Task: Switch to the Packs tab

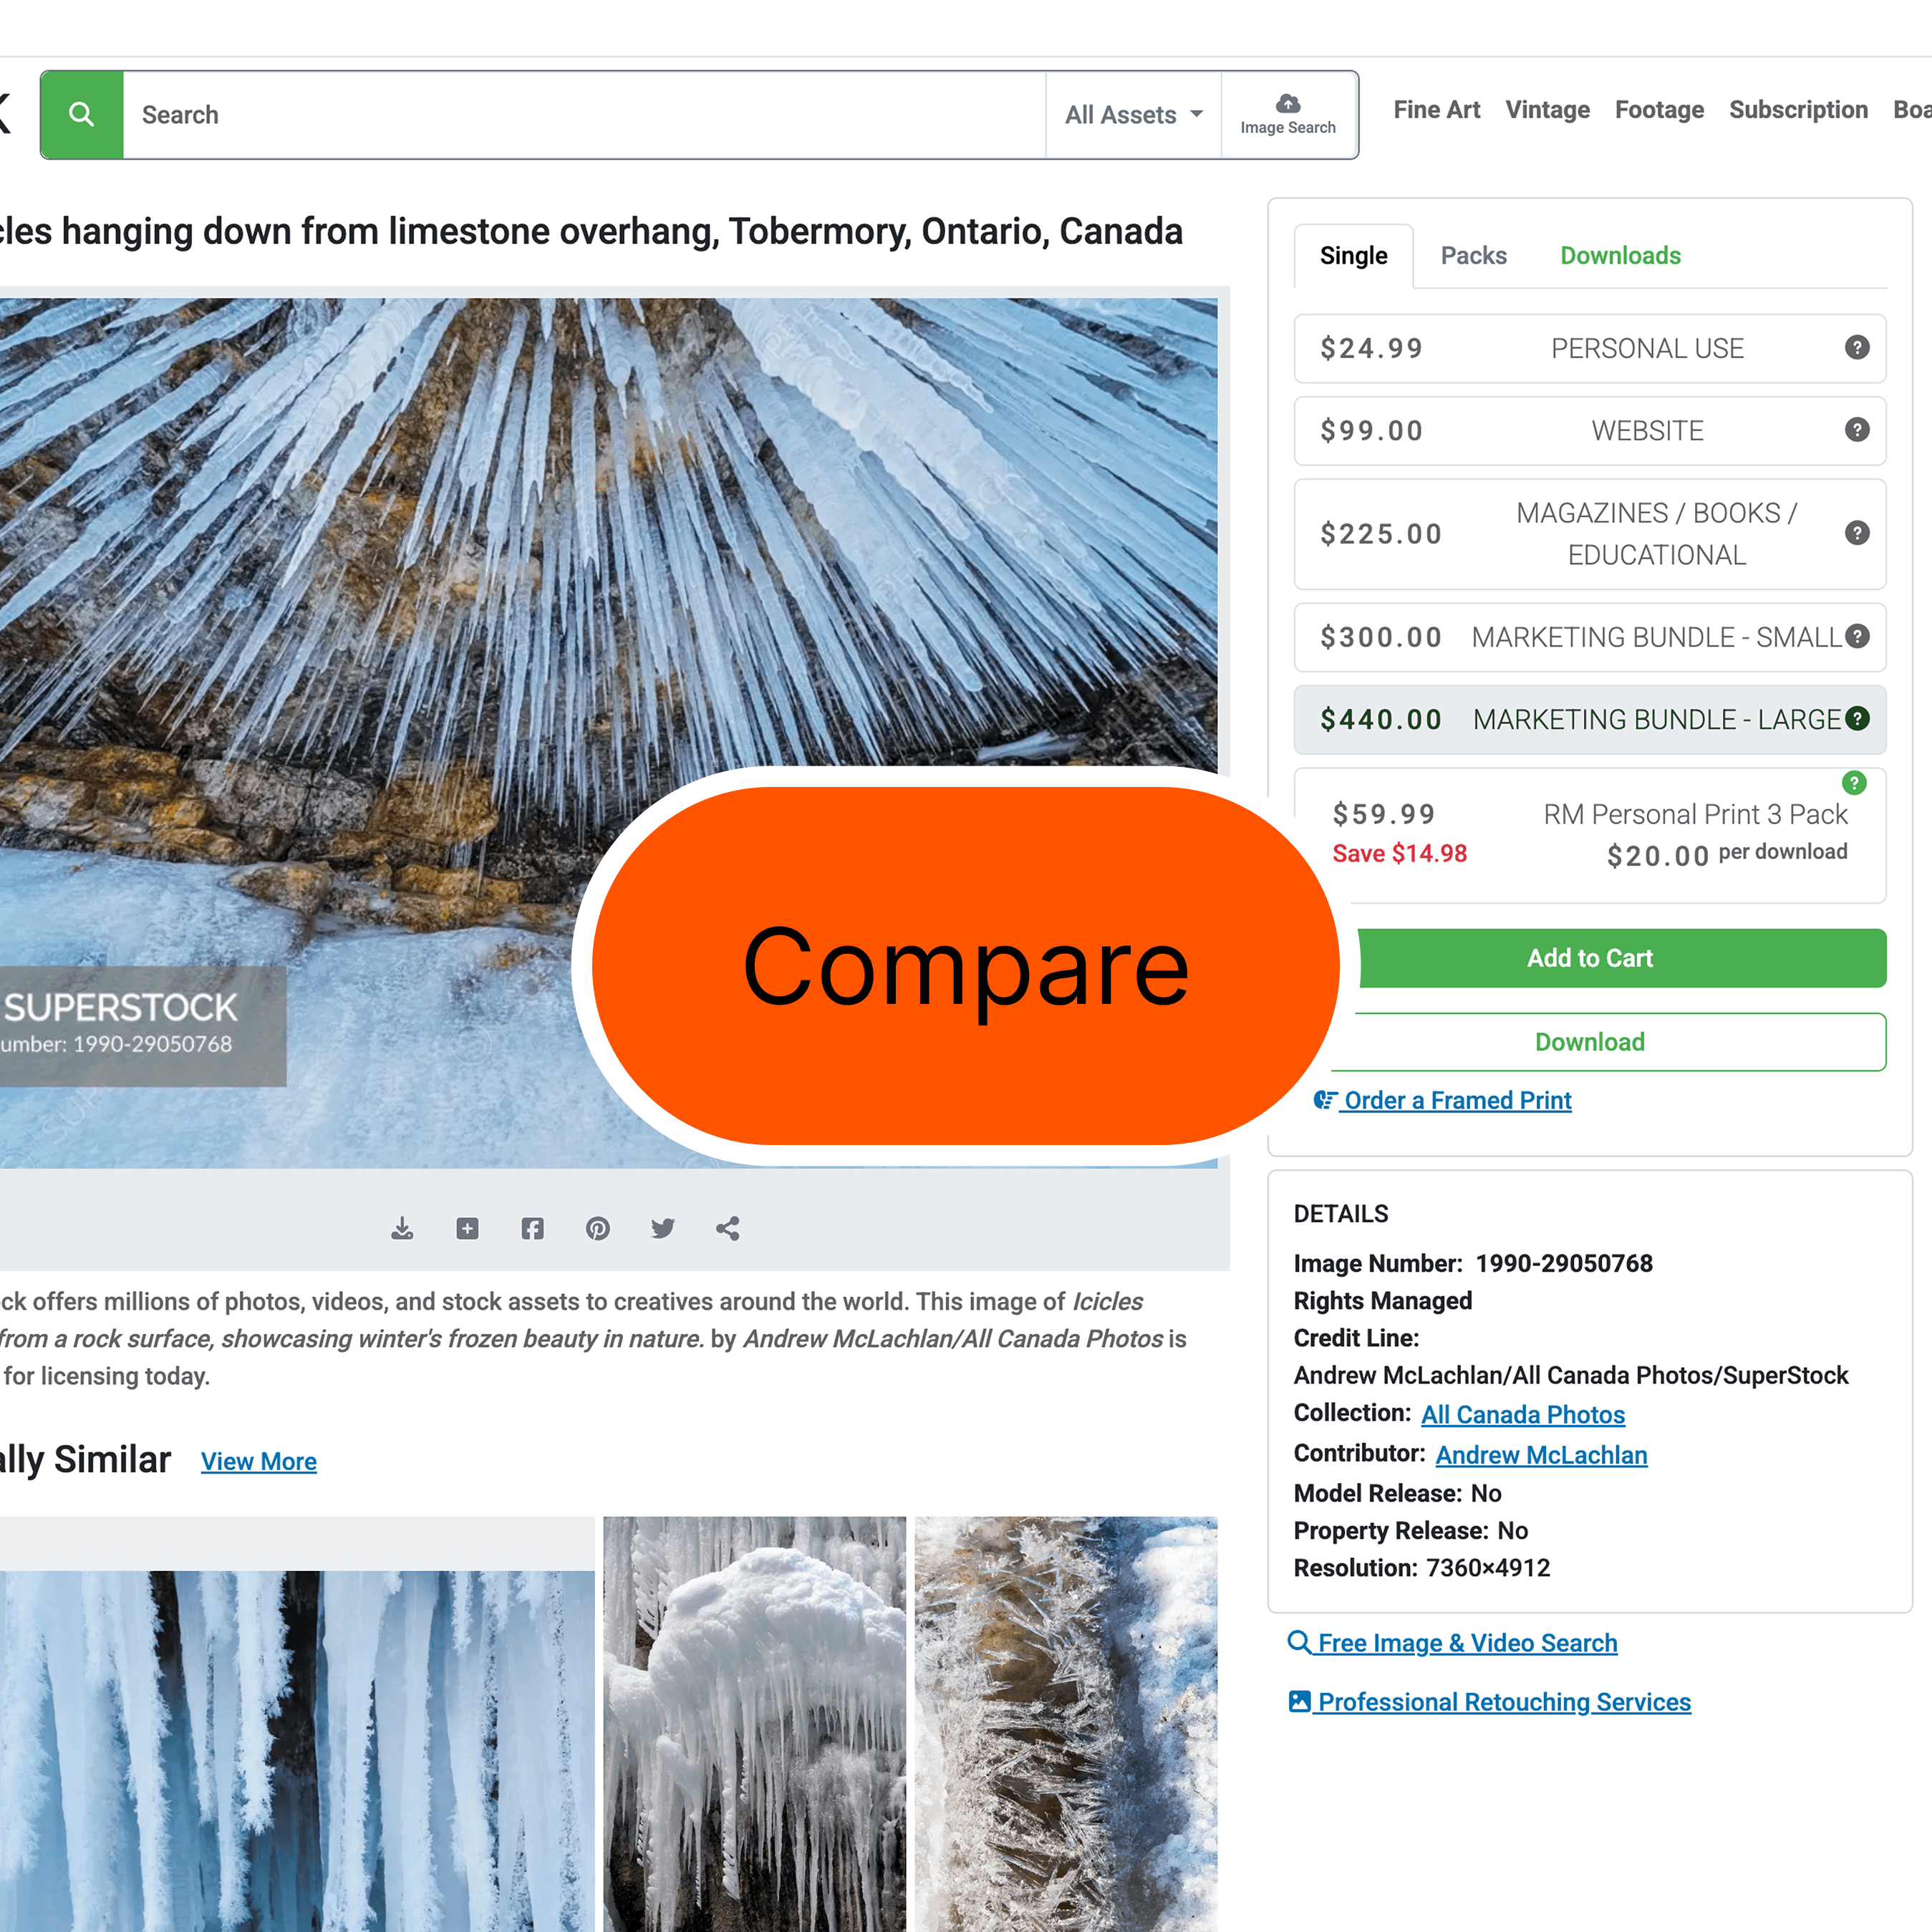Action: tap(1473, 256)
